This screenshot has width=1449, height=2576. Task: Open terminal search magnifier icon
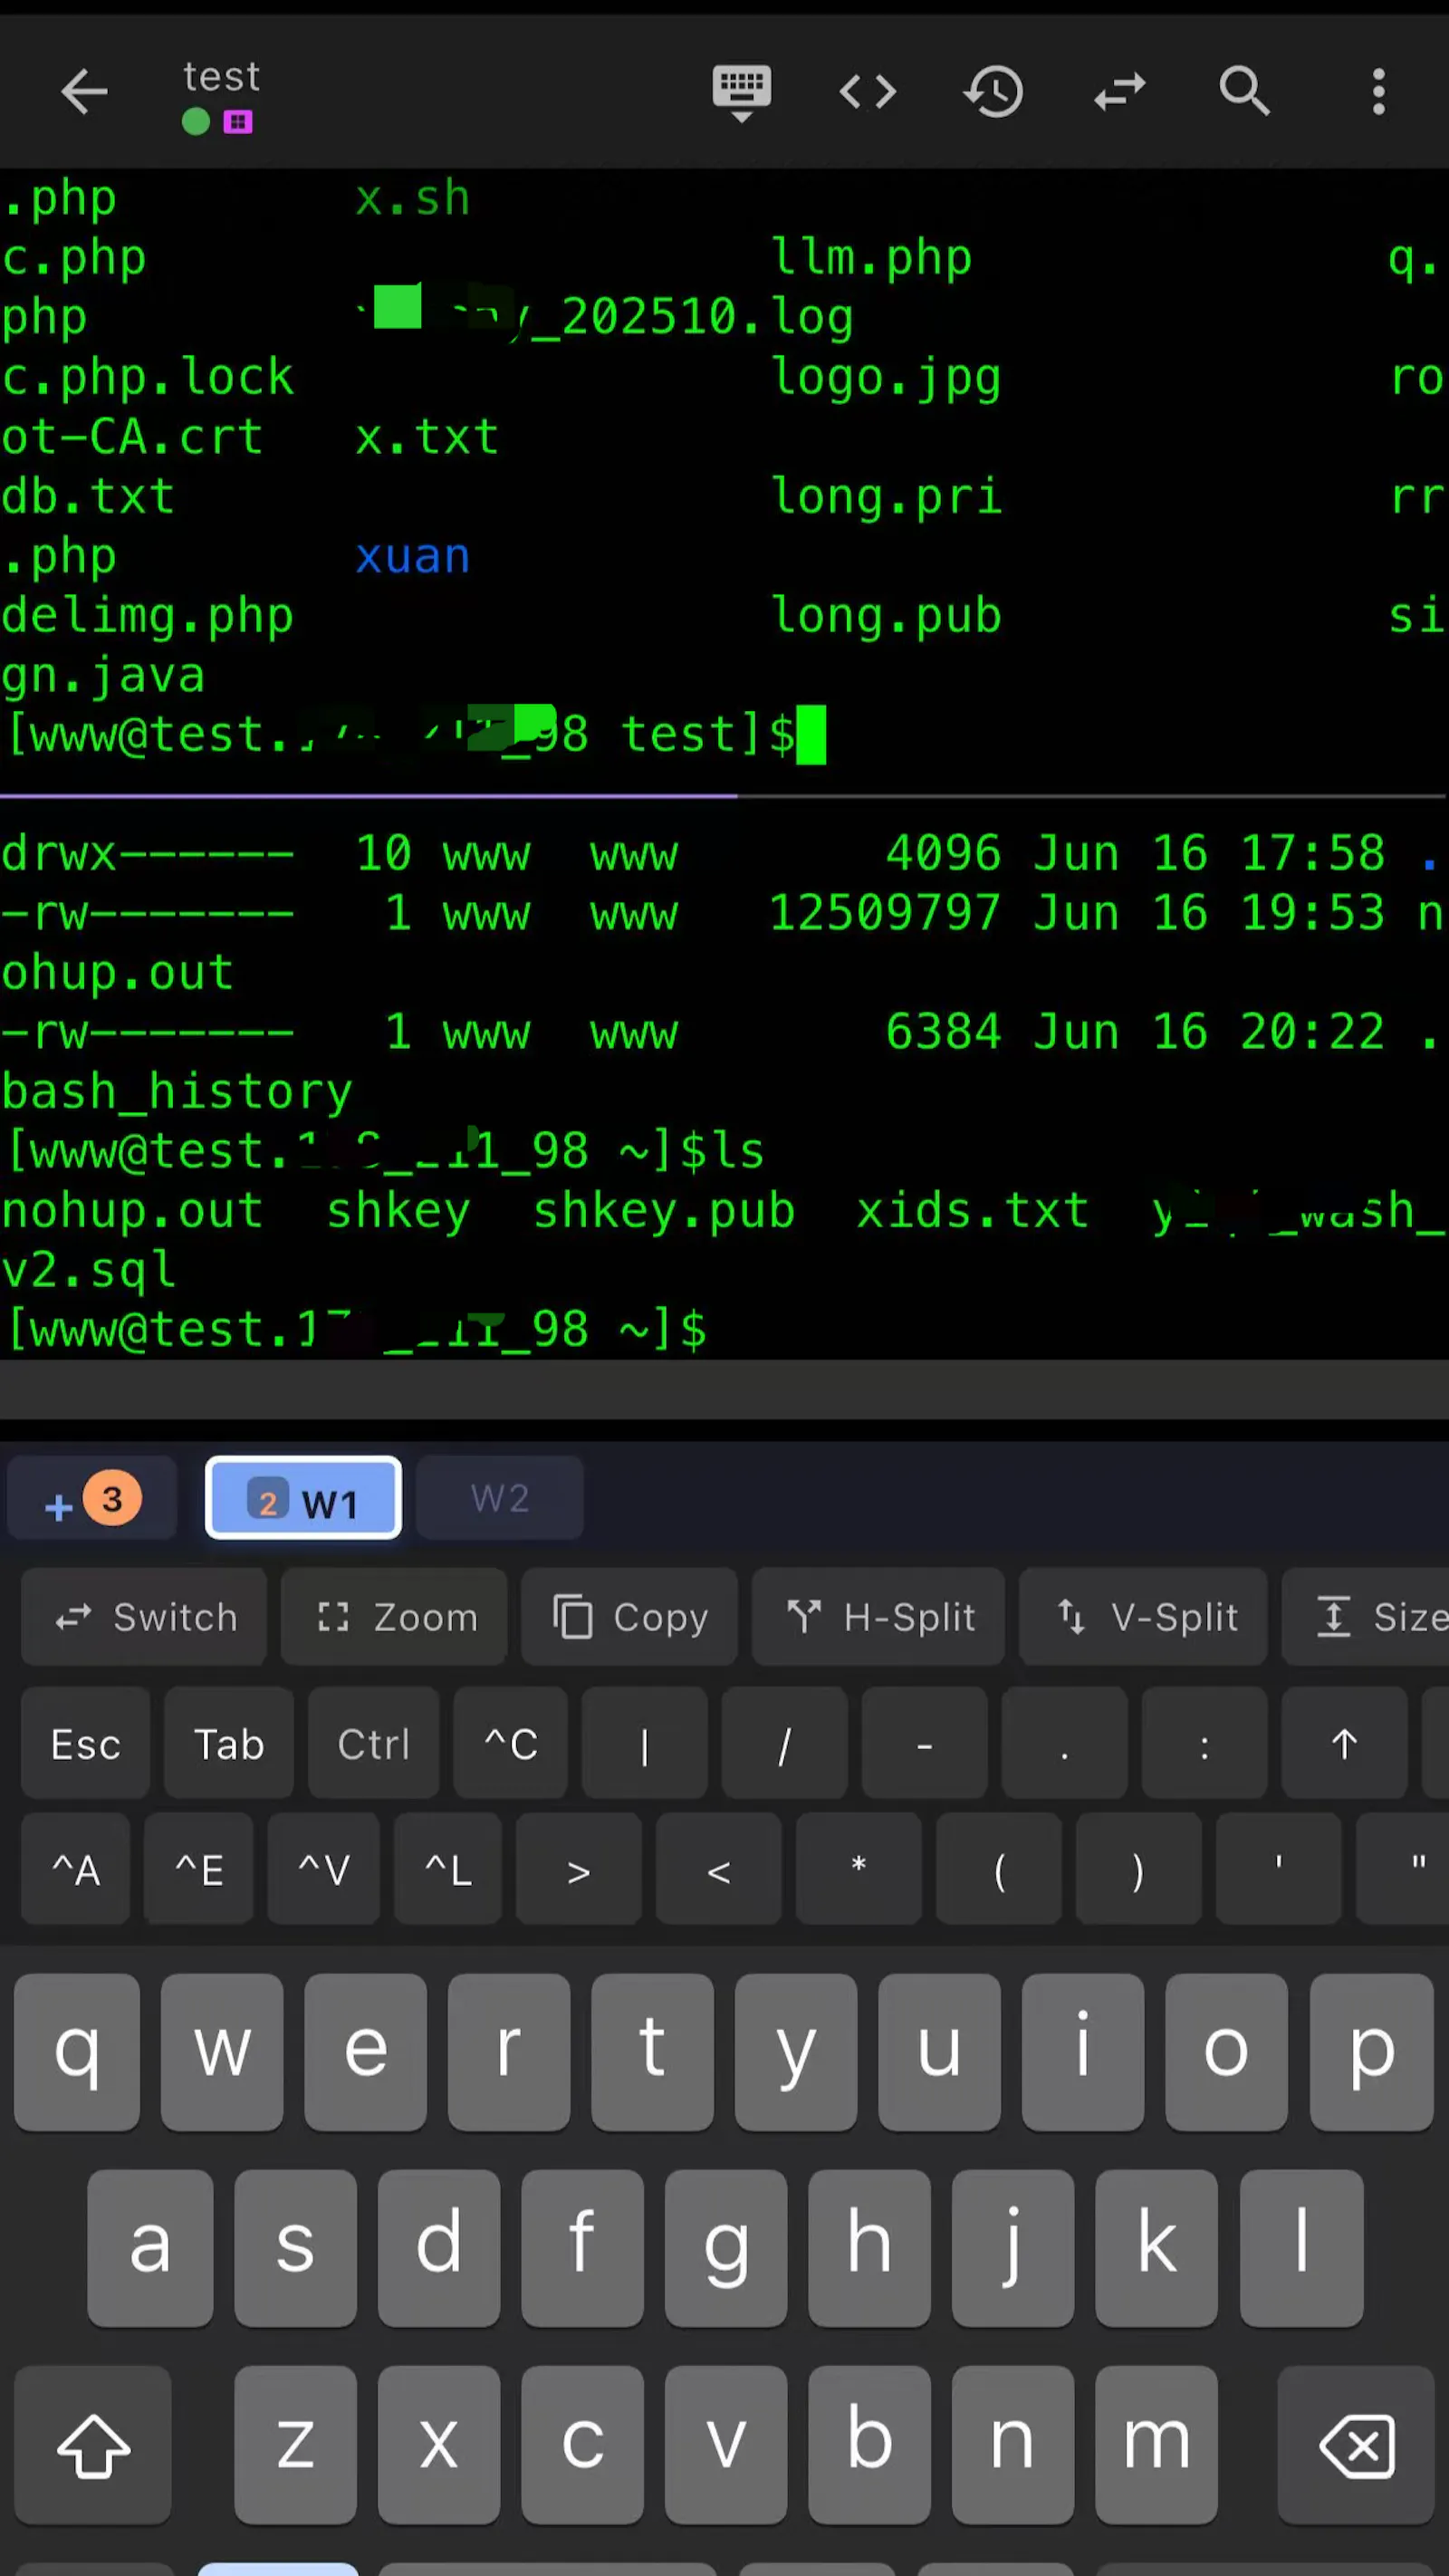1245,92
